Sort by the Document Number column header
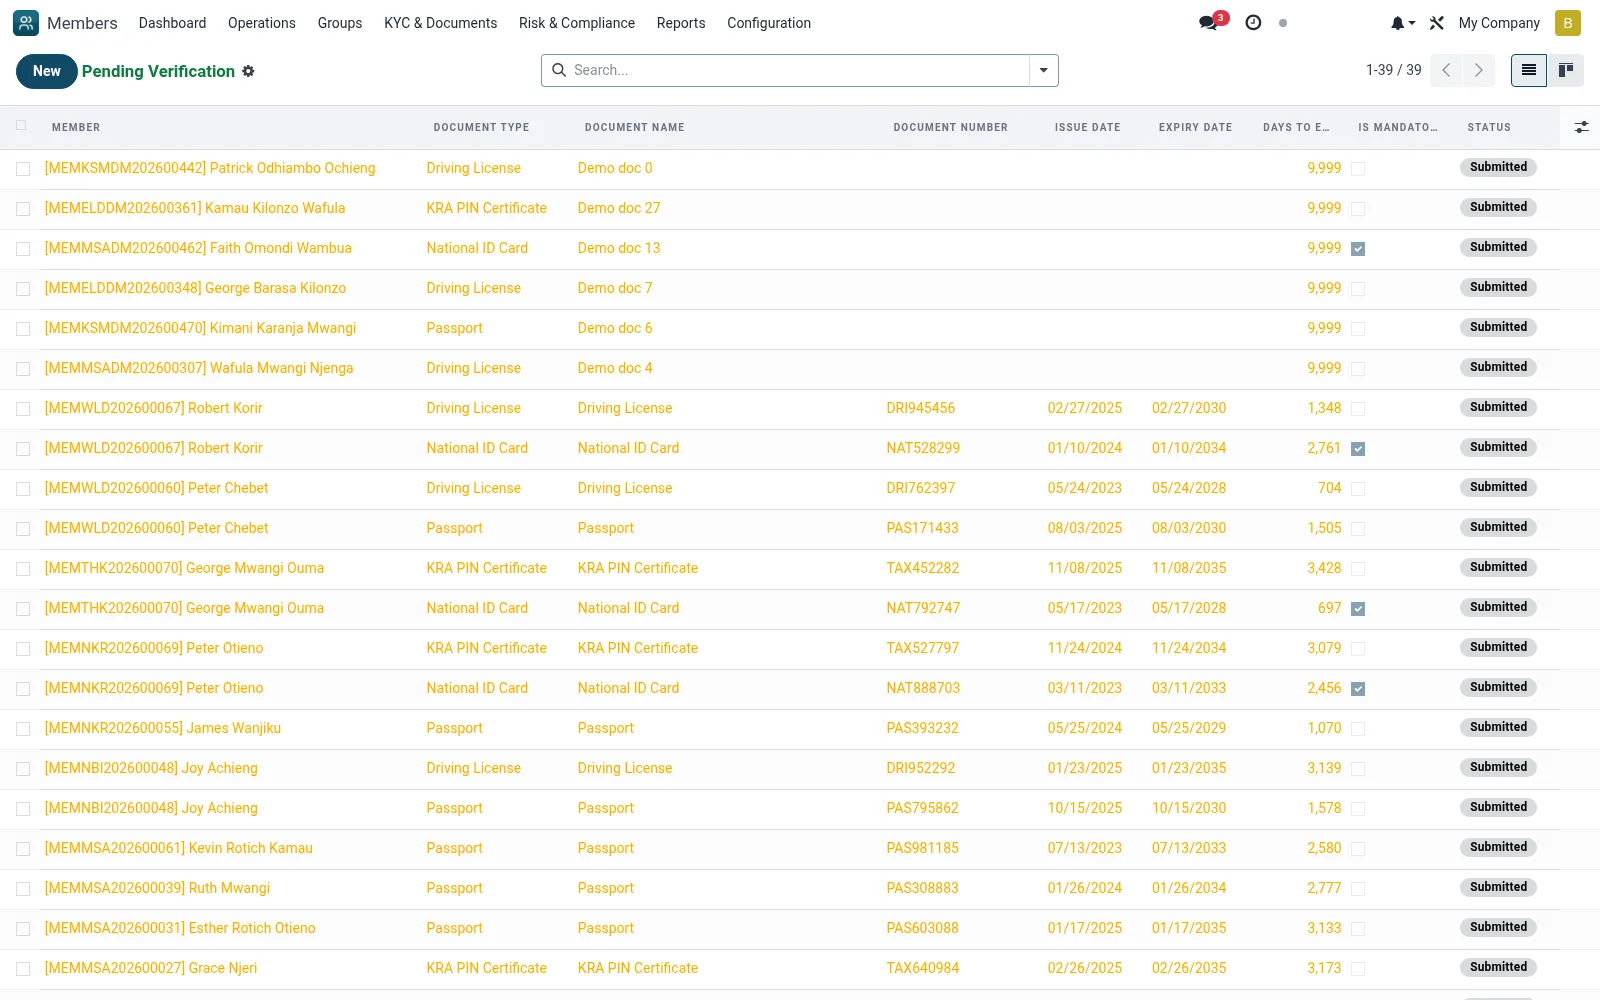This screenshot has width=1600, height=1000. click(950, 127)
